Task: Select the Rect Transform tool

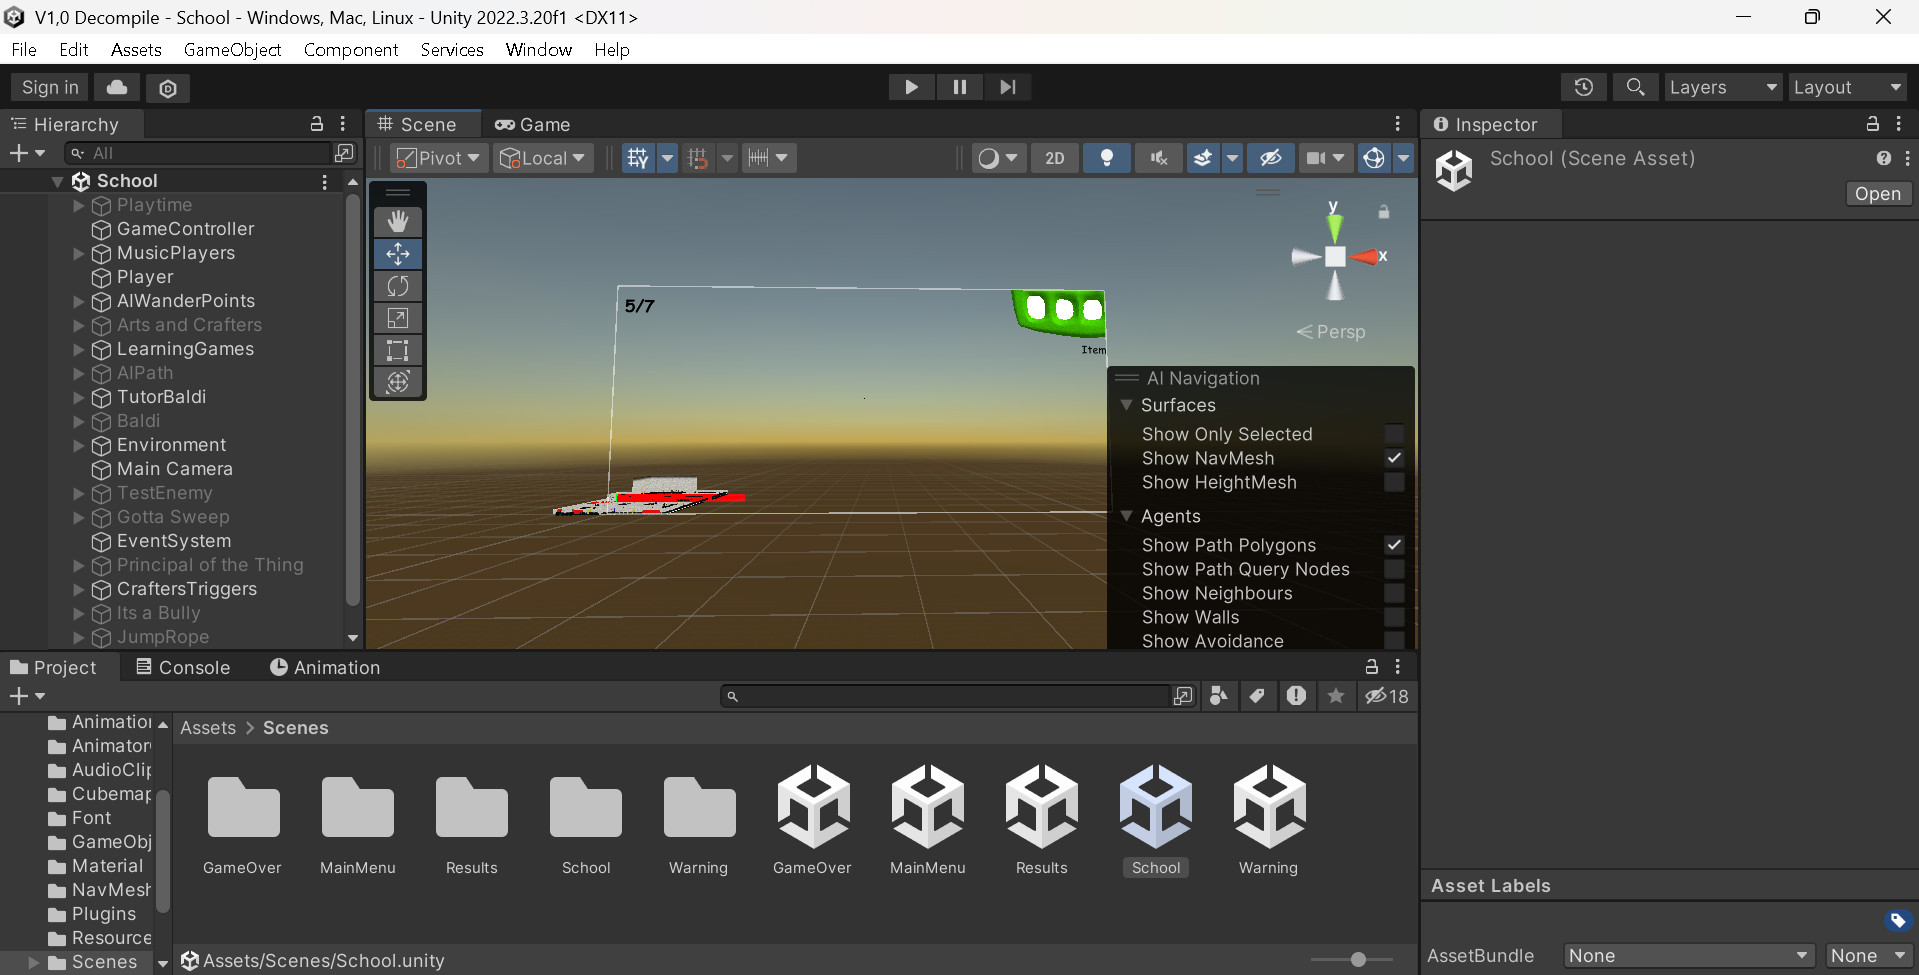Action: 397,350
